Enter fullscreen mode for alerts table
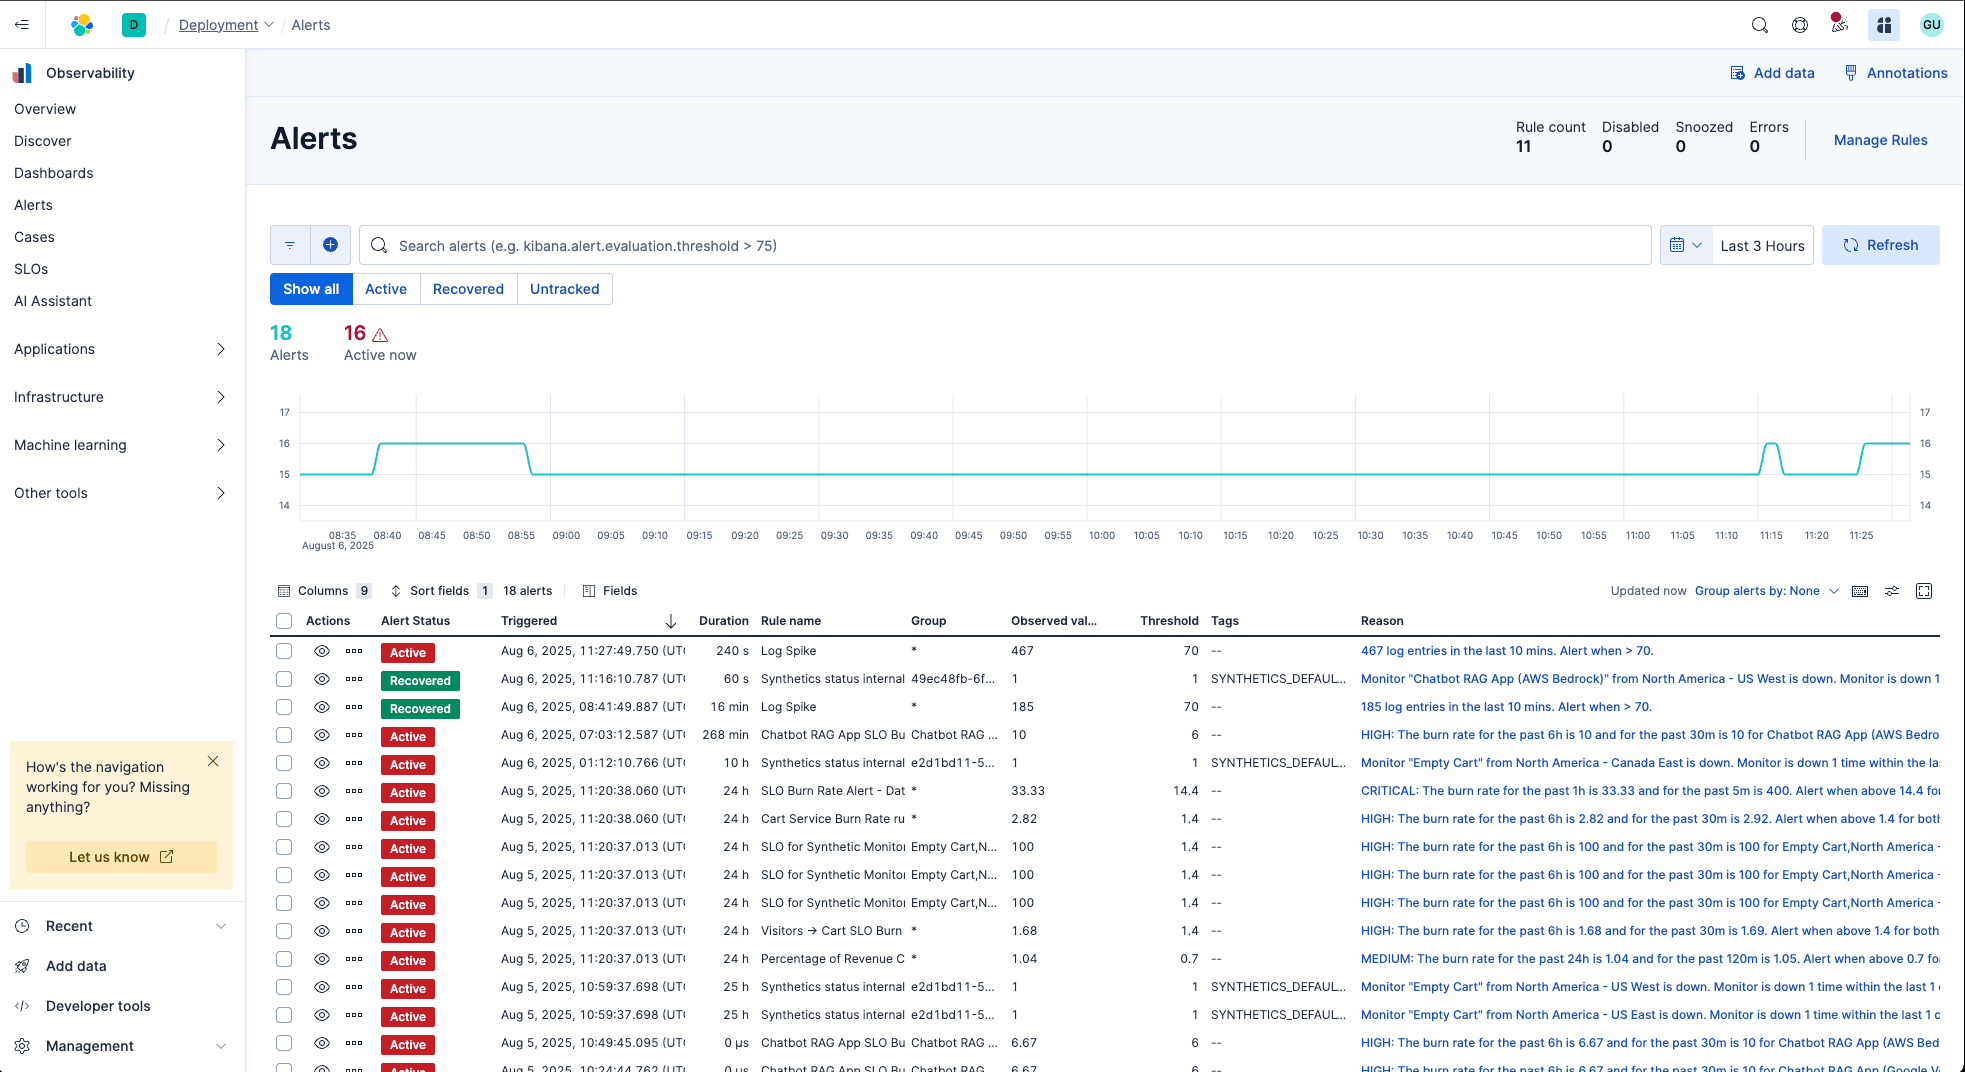 pos(1924,591)
